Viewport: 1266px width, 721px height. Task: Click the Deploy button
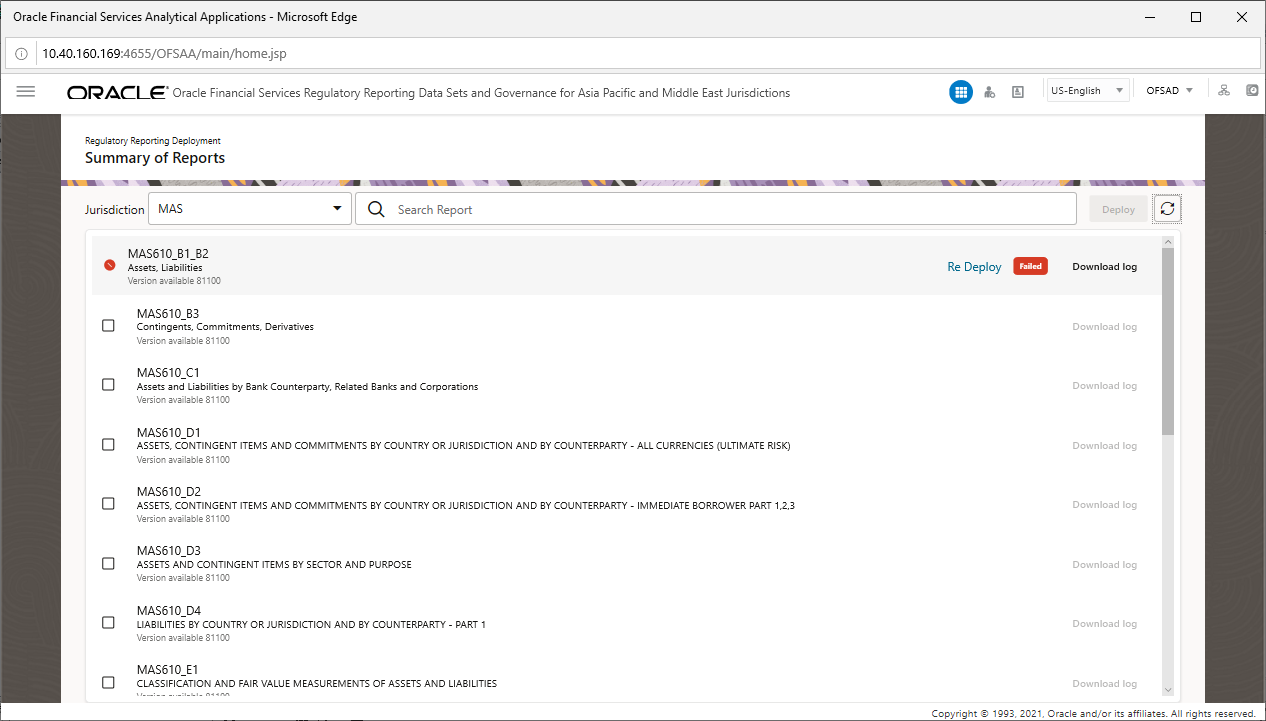point(1118,209)
